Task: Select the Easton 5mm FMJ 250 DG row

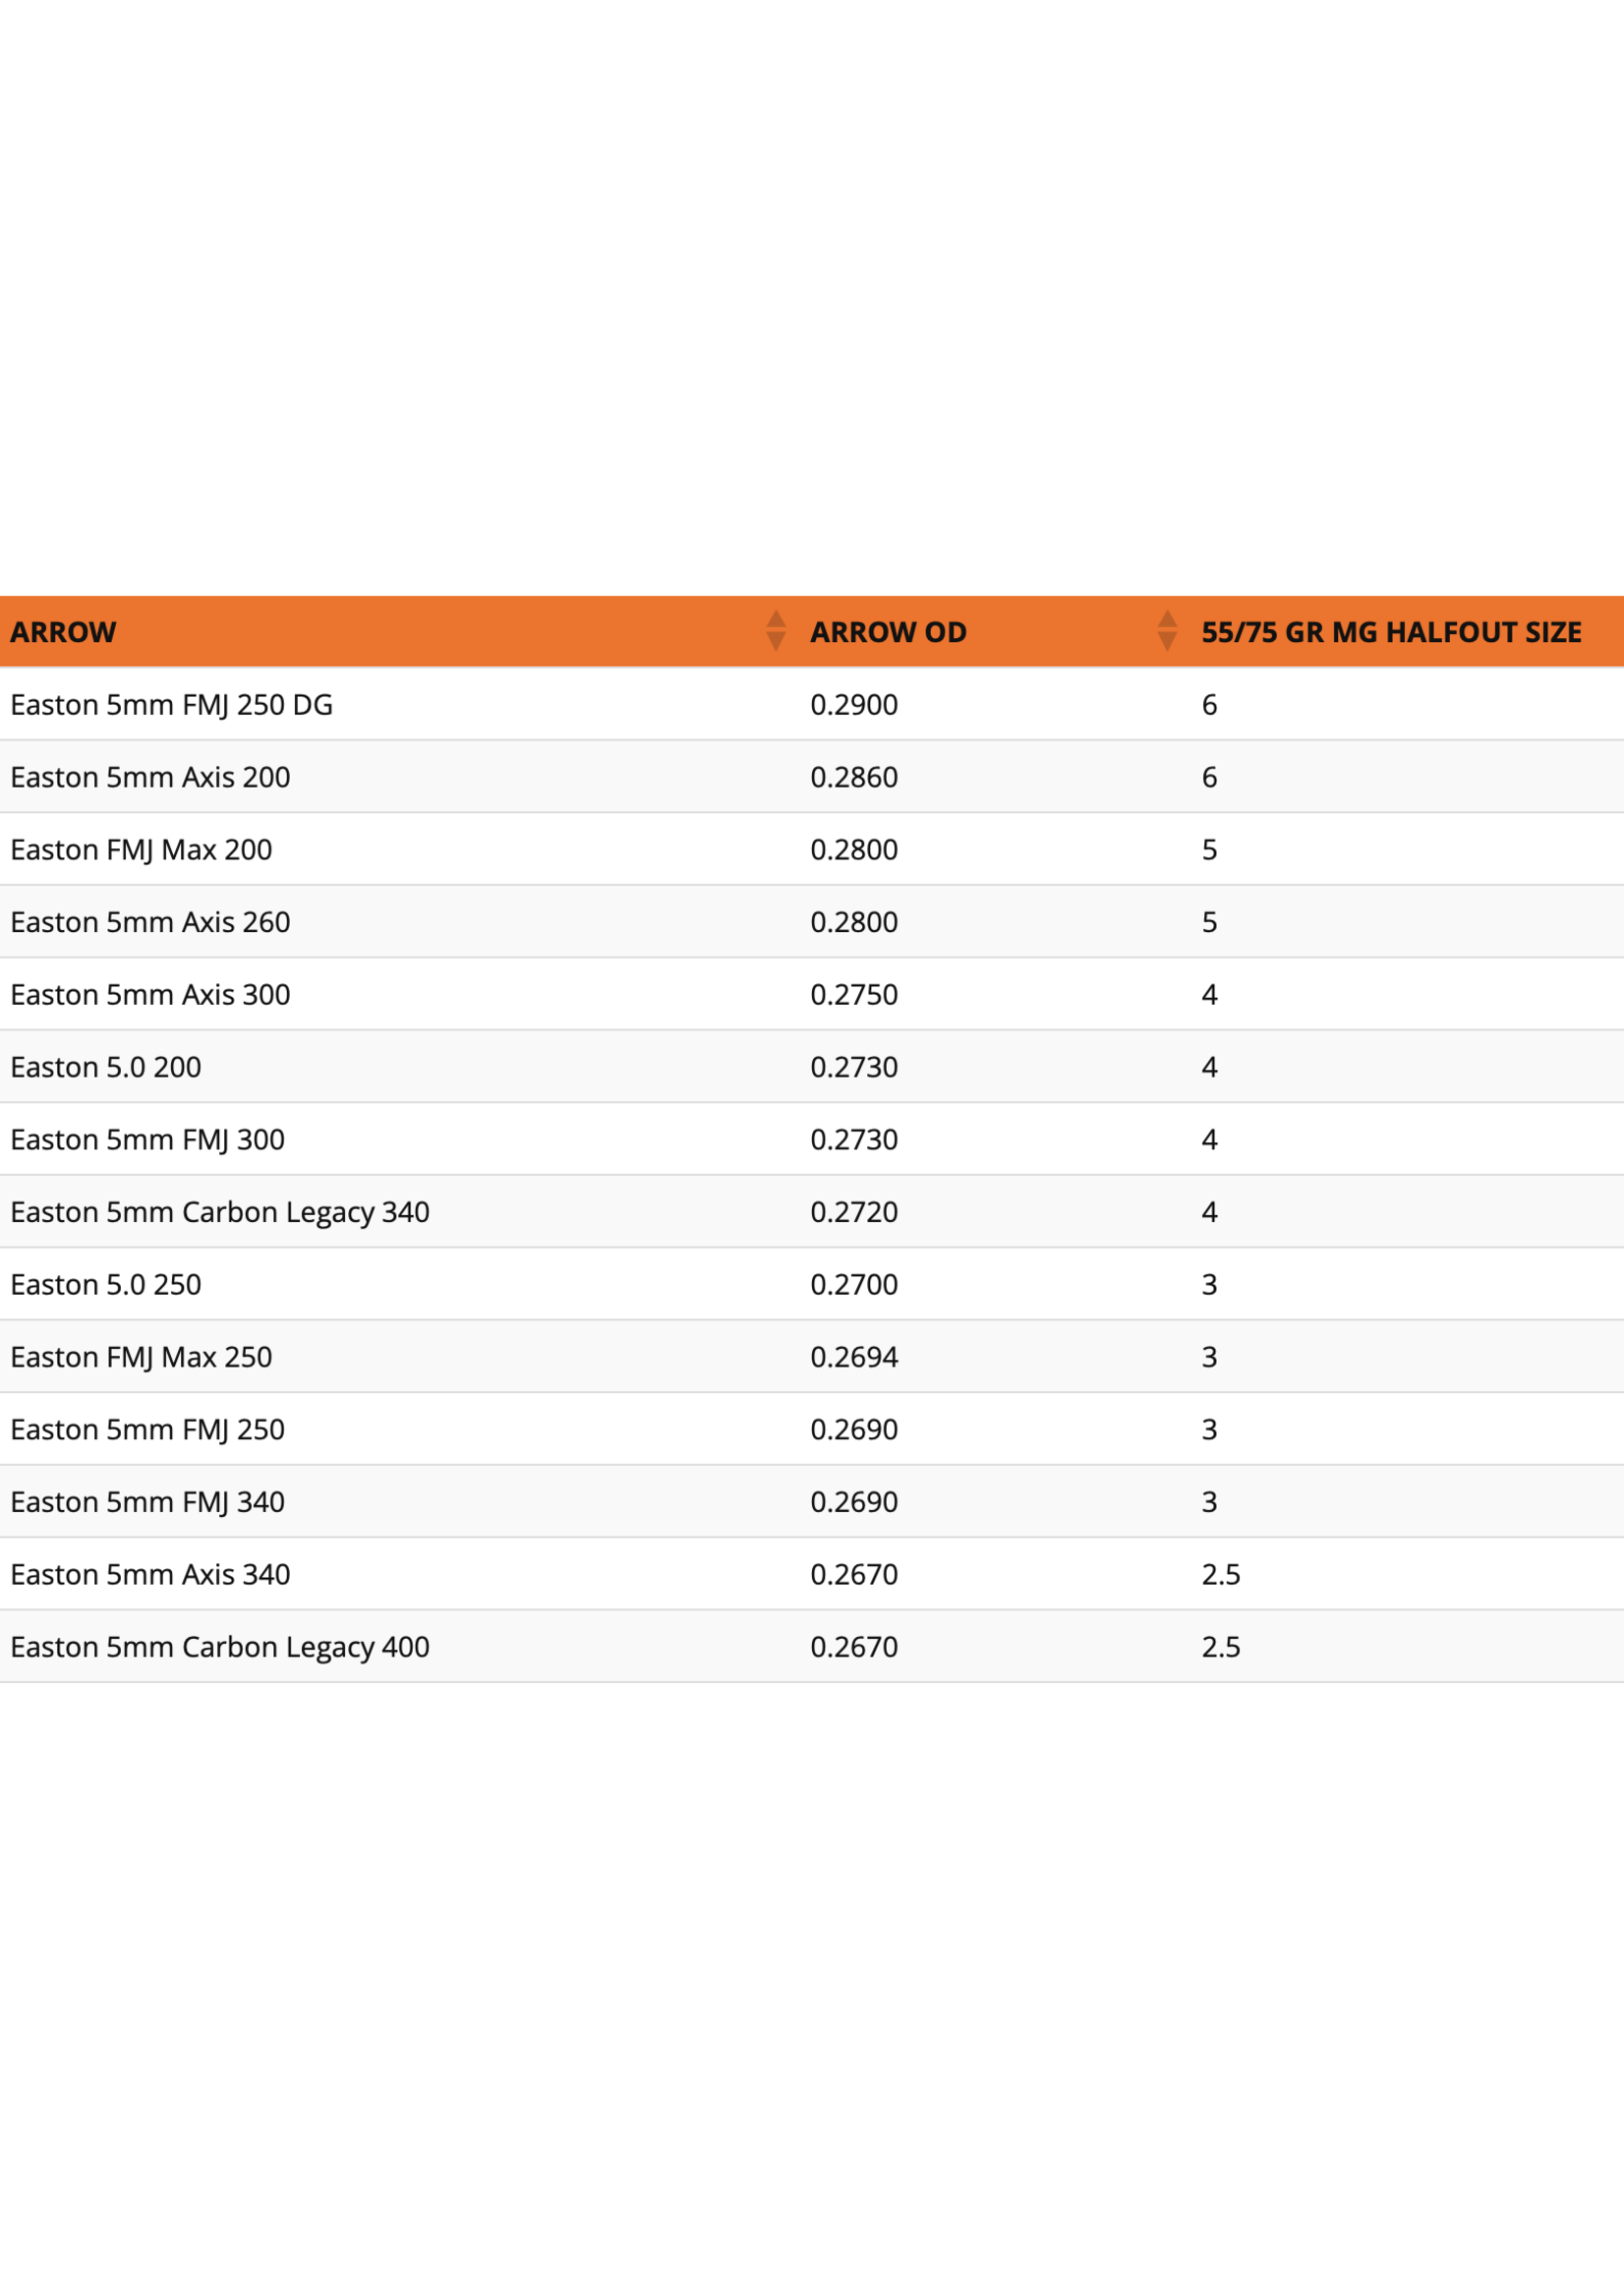Action: [x=172, y=705]
